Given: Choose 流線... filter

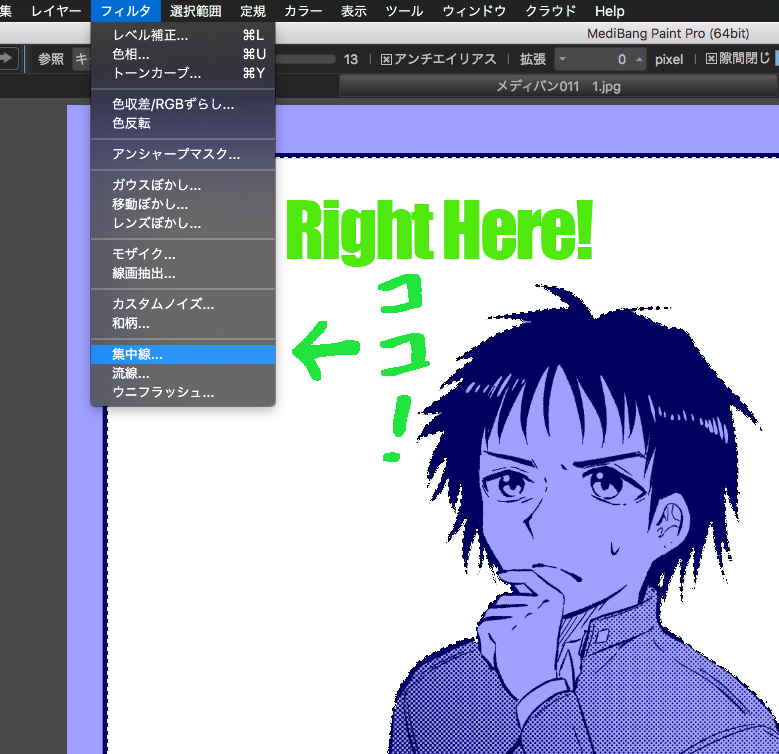Looking at the screenshot, I should click(183, 373).
